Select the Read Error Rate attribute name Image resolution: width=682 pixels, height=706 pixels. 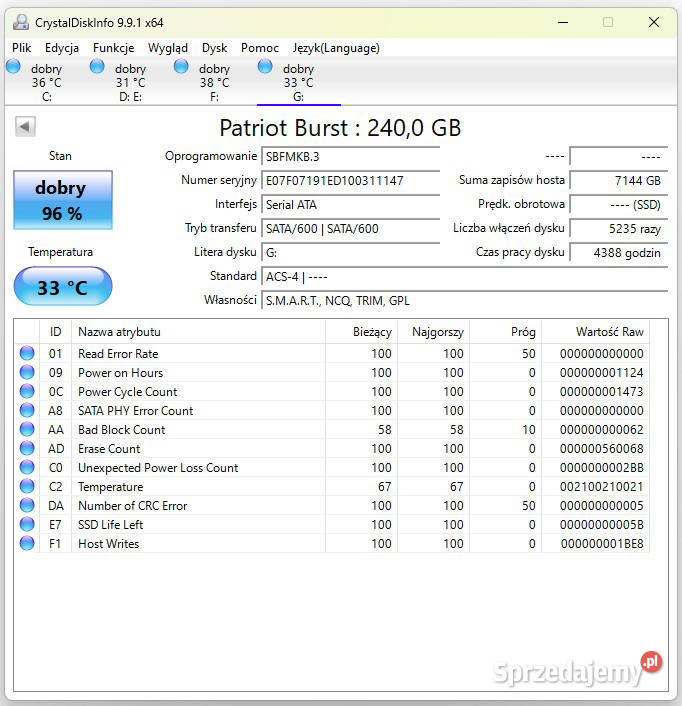pyautogui.click(x=118, y=353)
